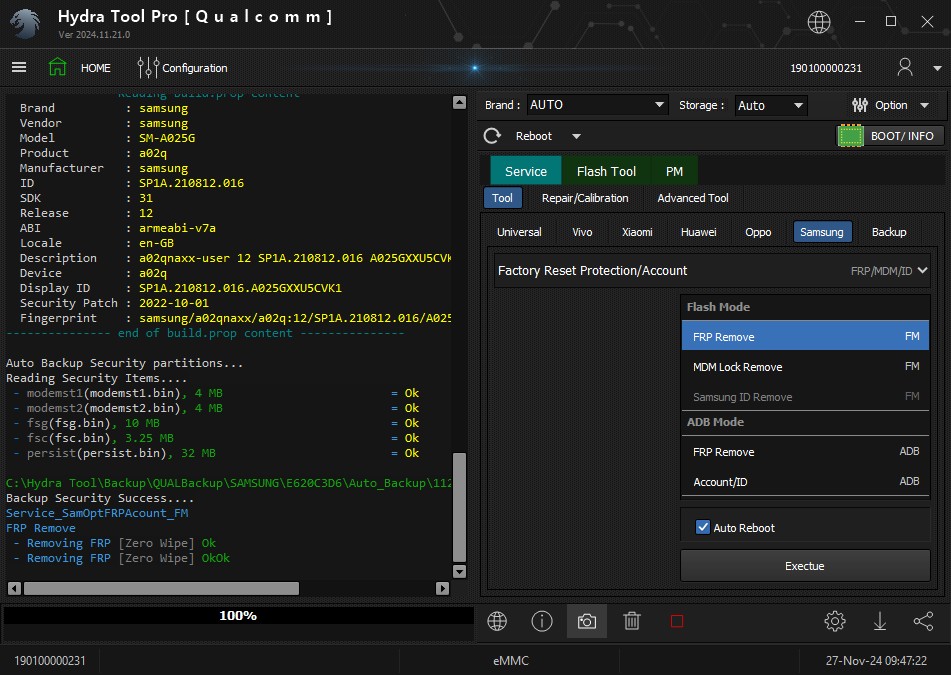The image size is (951, 675).
Task: Click the Configuration label
Action: tap(195, 68)
